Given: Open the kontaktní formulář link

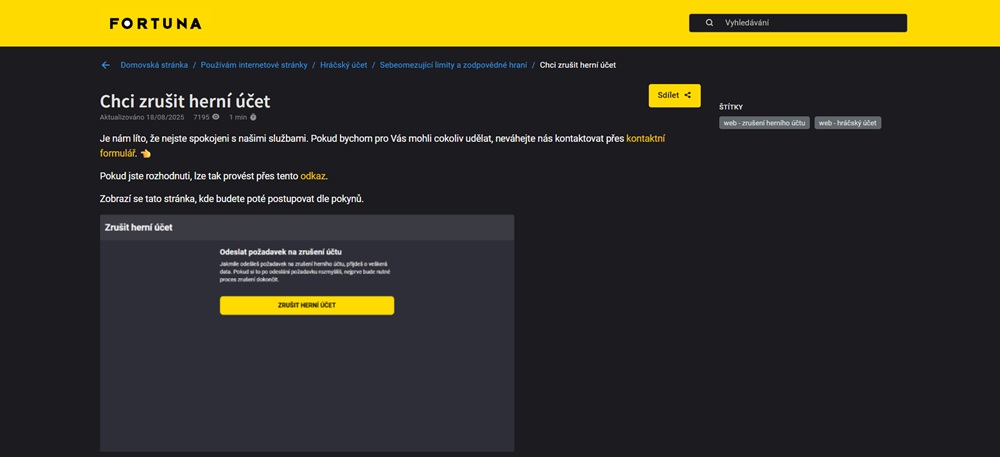Looking at the screenshot, I should 645,138.
